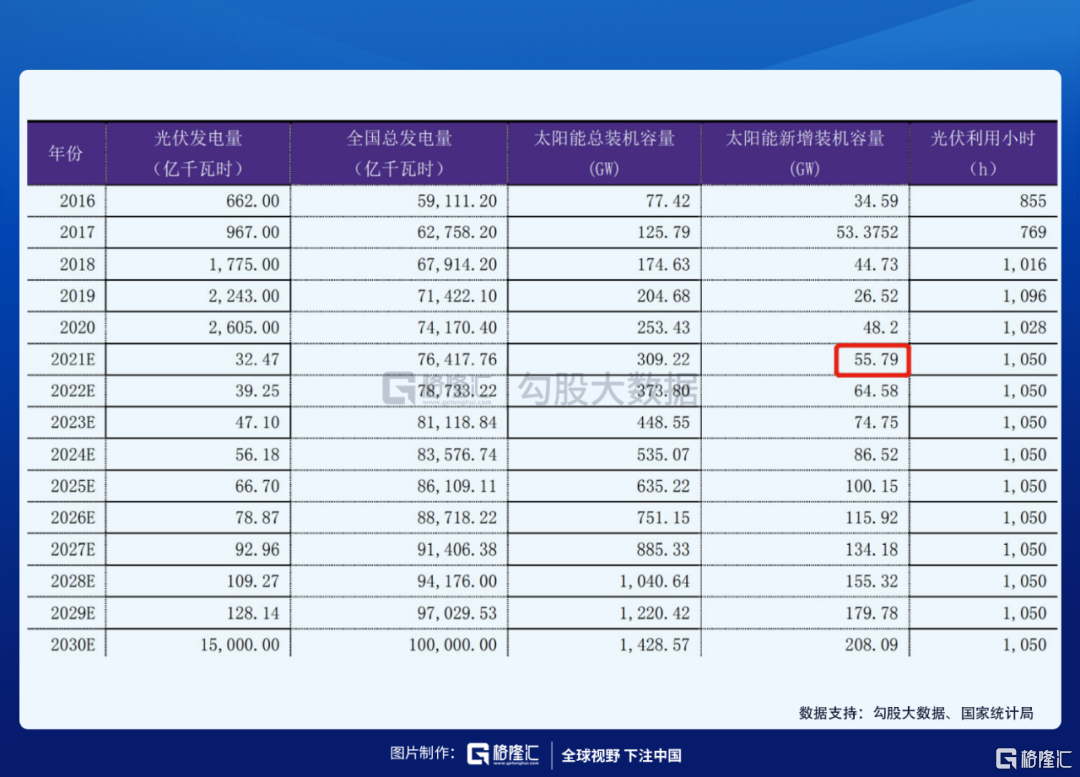
Task: Select the value 2,605.00
Action: point(245,328)
